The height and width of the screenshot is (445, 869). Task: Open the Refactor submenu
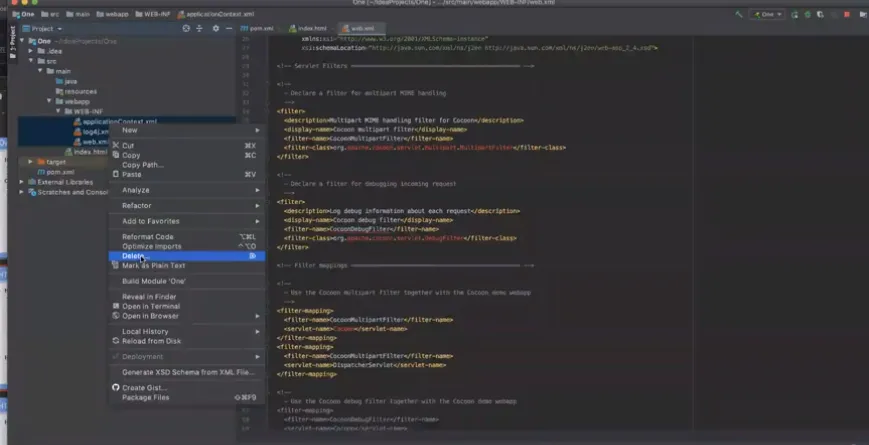click(x=186, y=206)
